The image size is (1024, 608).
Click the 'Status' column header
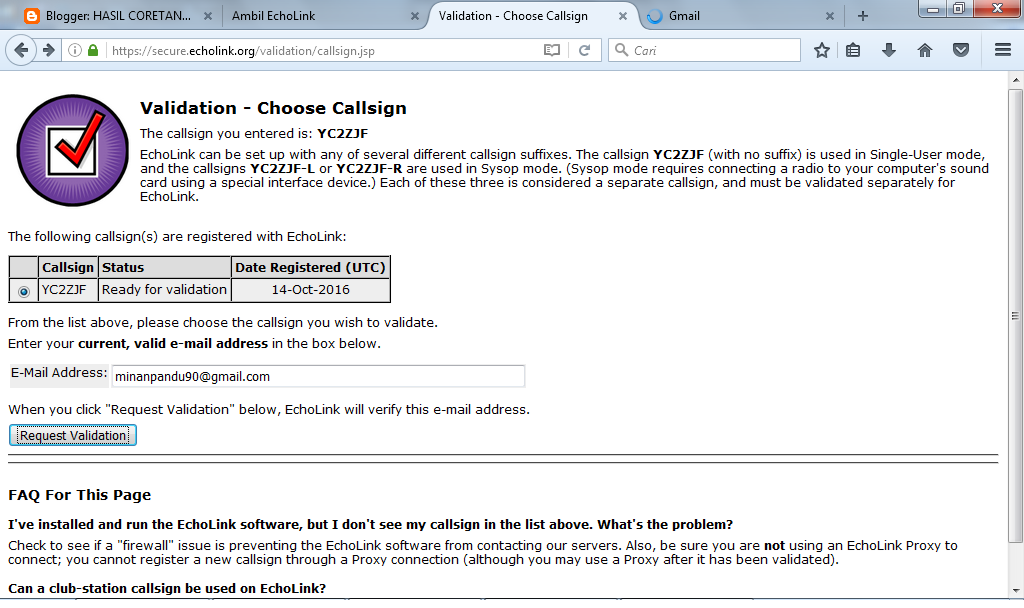coord(165,267)
